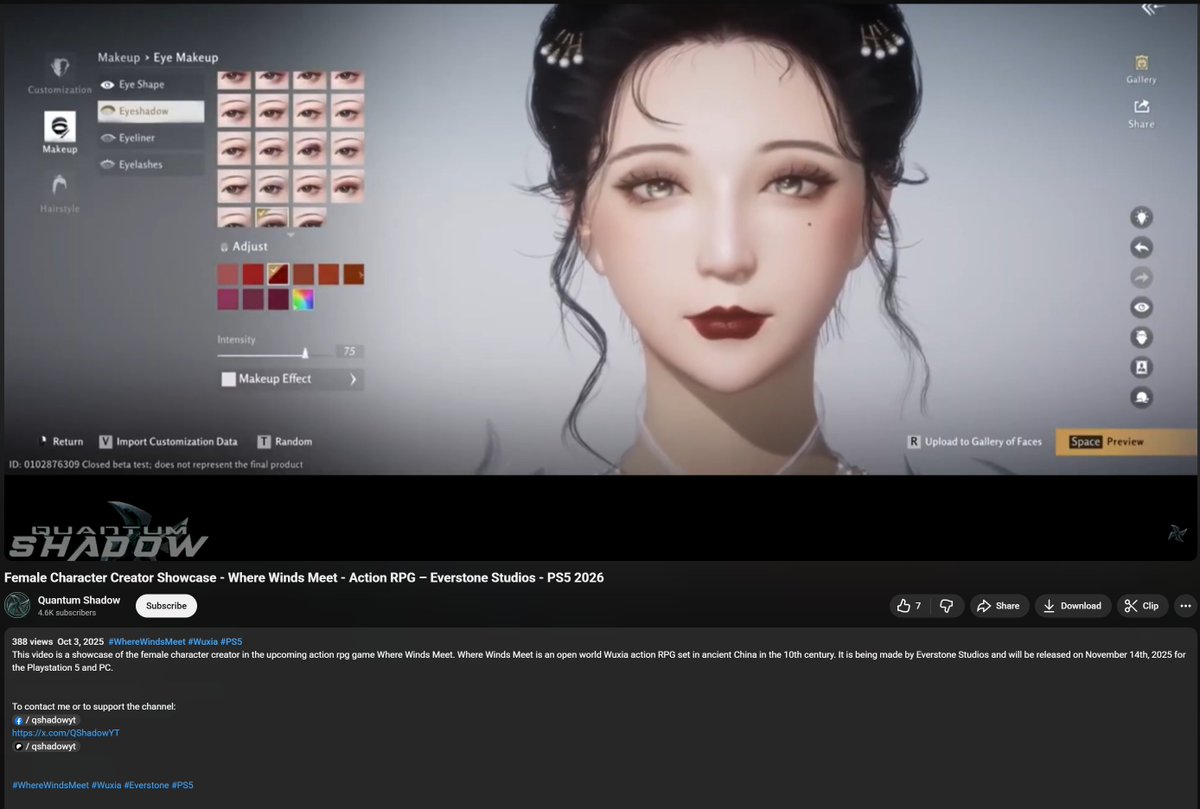Viewport: 1200px width, 809px height.
Task: Open #Wuxia hashtag beside date
Action: [203, 641]
